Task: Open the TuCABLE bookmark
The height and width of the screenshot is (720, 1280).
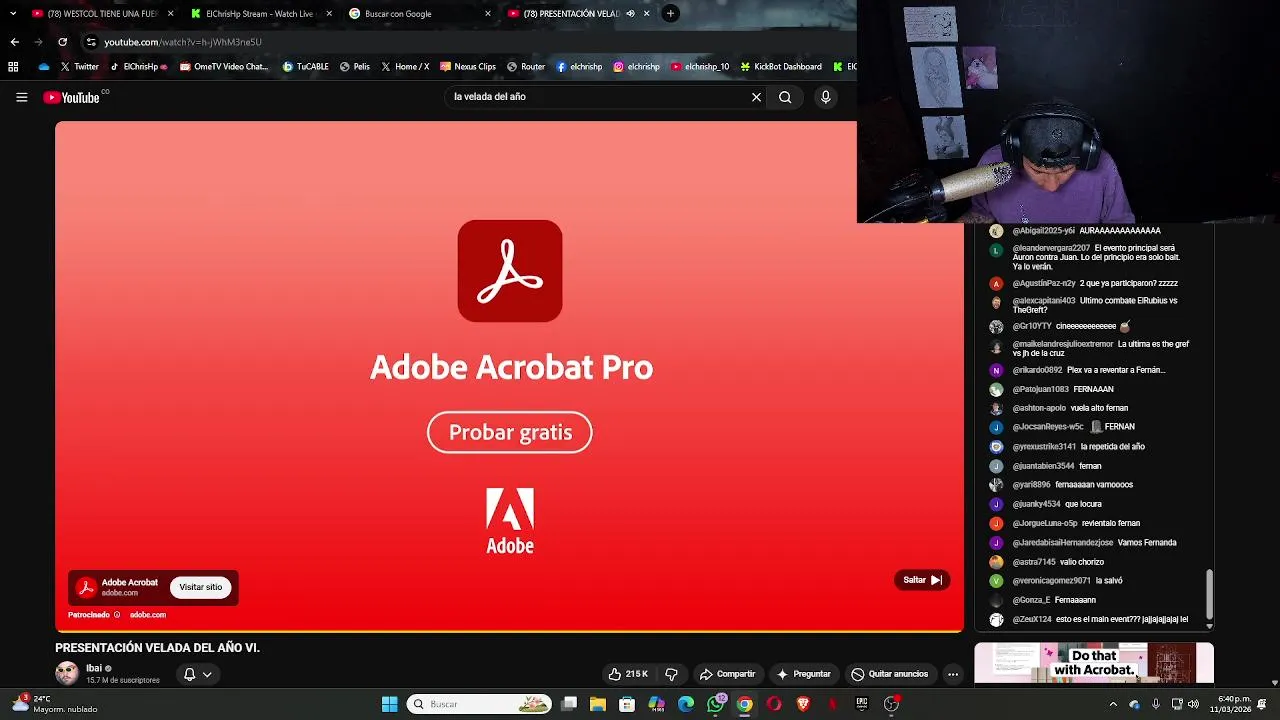Action: (305, 67)
